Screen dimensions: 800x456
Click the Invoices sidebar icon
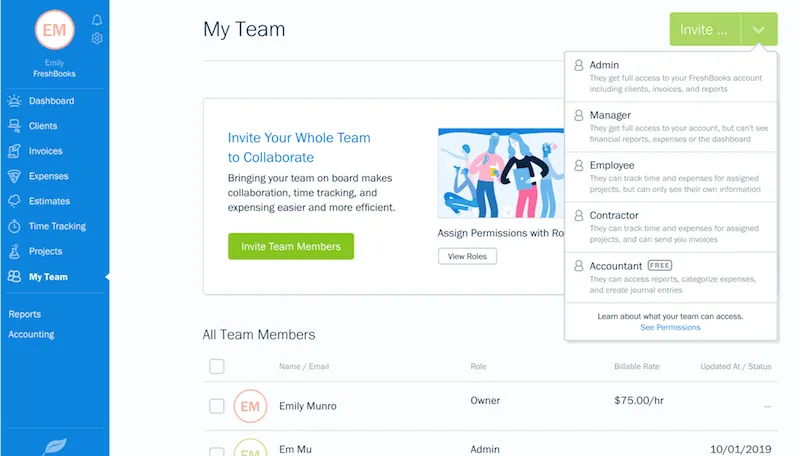[14, 151]
